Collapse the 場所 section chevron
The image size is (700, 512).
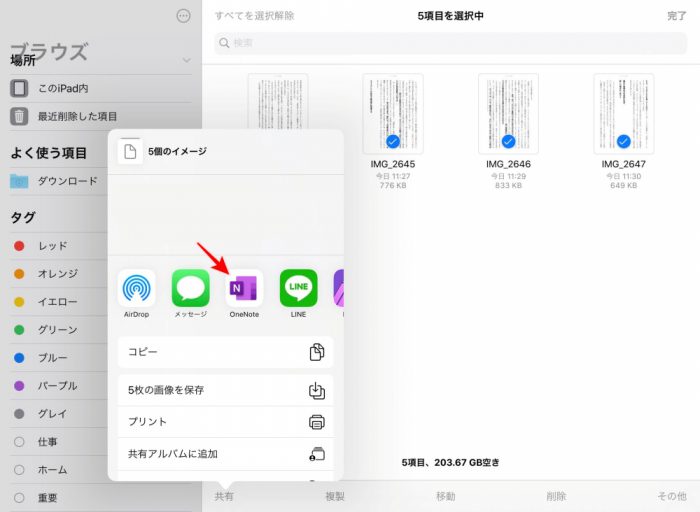[187, 60]
